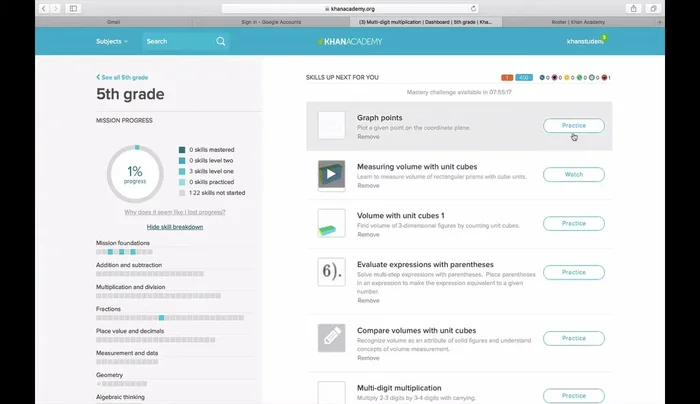Screen dimensions: 700x404
Task: Click in the Search input field
Action: 177,42
